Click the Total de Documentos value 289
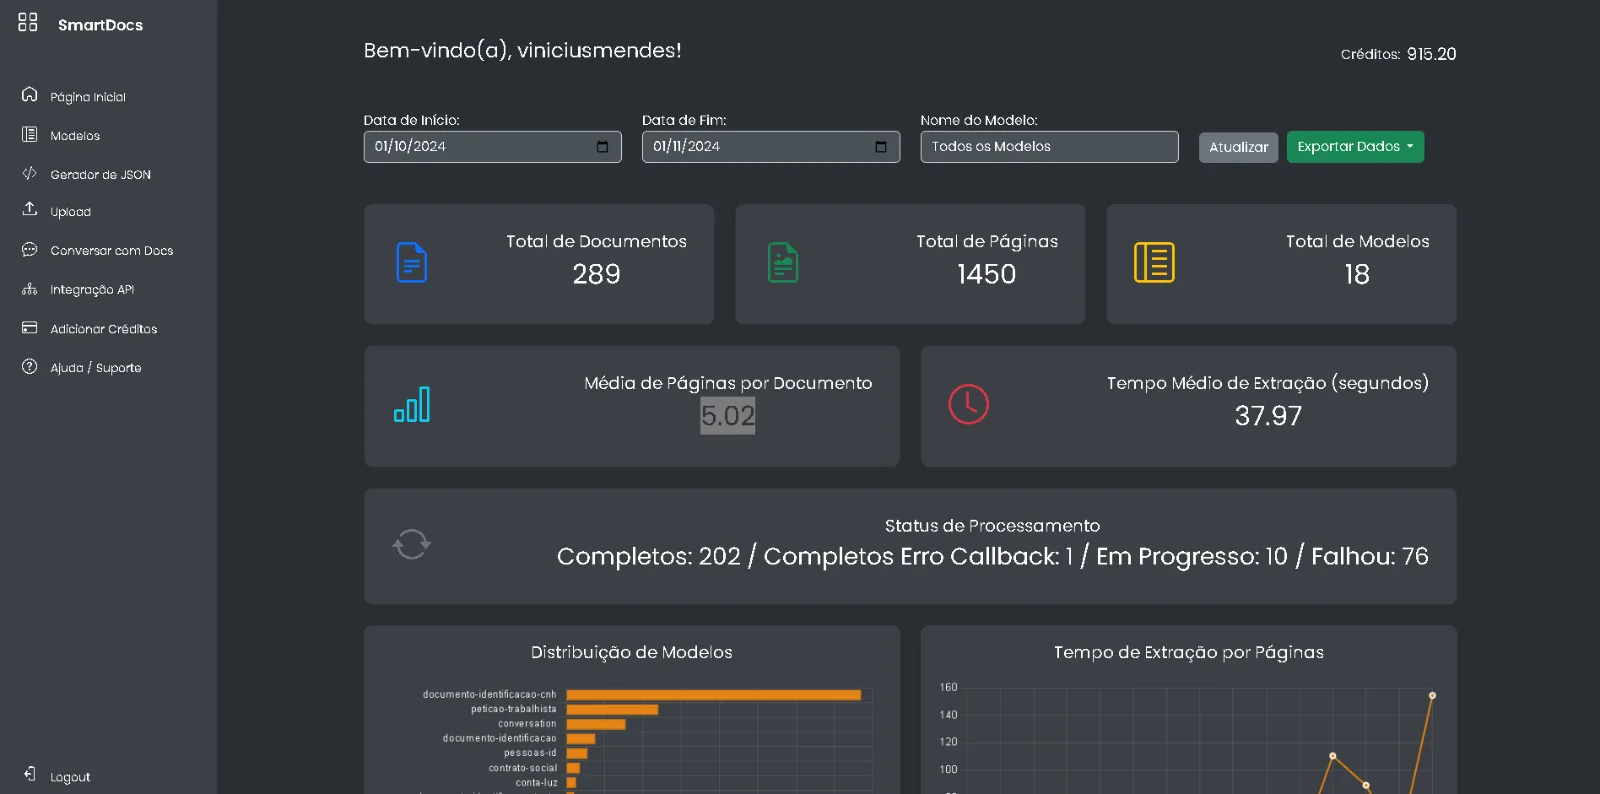 click(596, 274)
